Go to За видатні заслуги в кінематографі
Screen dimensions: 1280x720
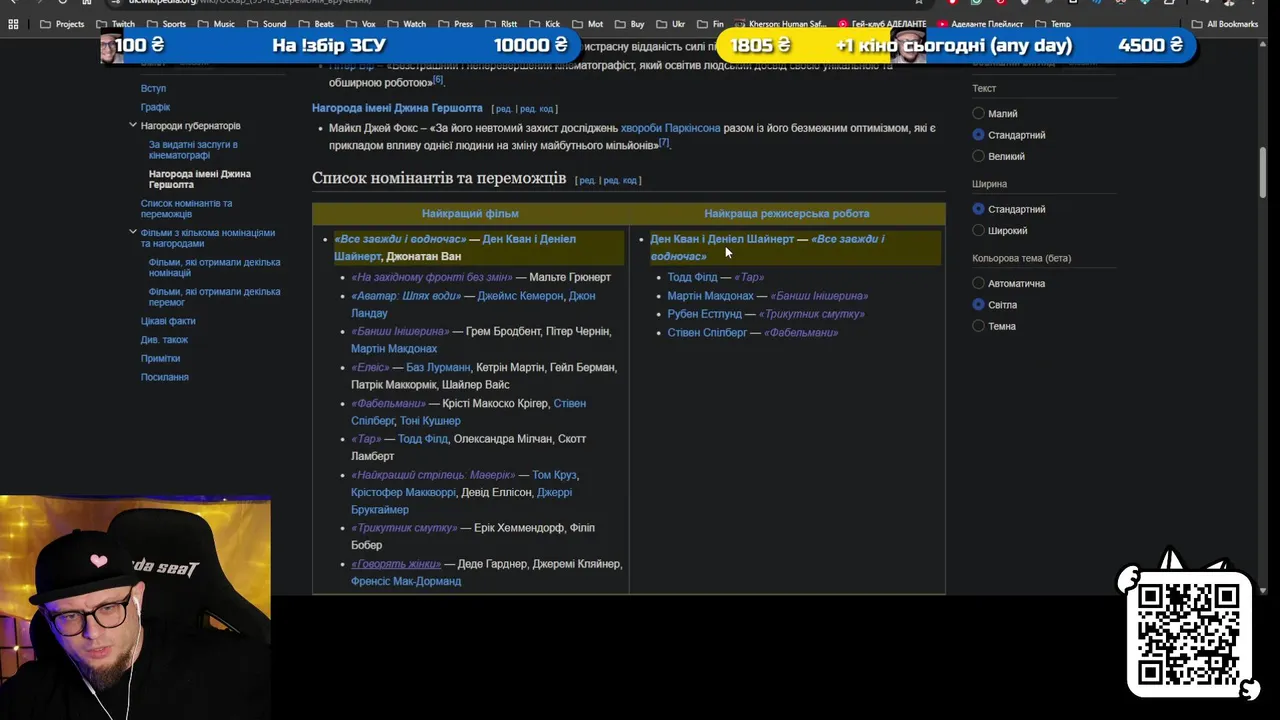click(x=193, y=150)
